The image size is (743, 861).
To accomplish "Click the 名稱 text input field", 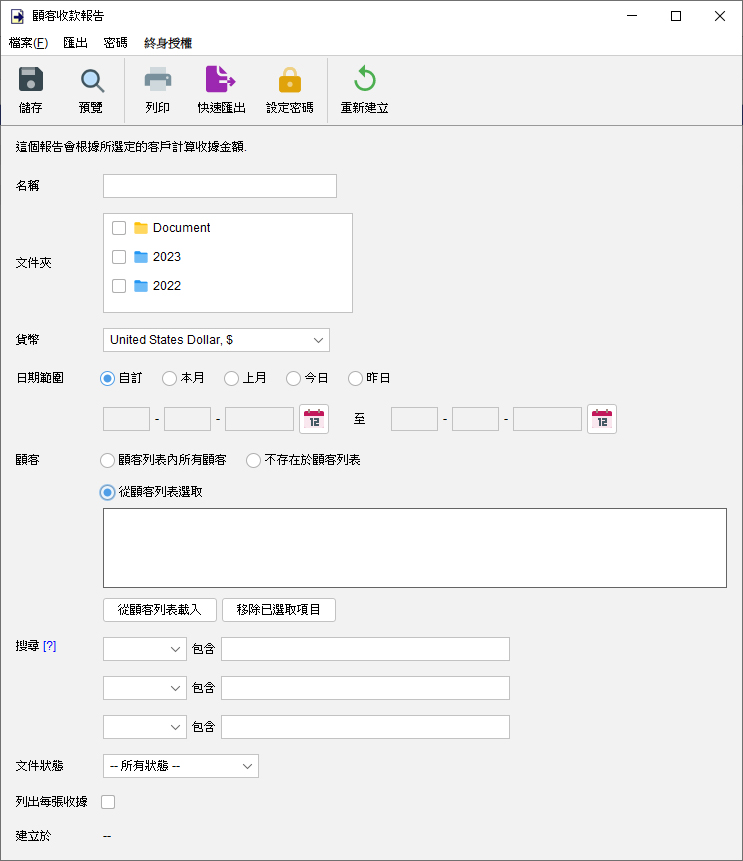I will (x=220, y=186).
